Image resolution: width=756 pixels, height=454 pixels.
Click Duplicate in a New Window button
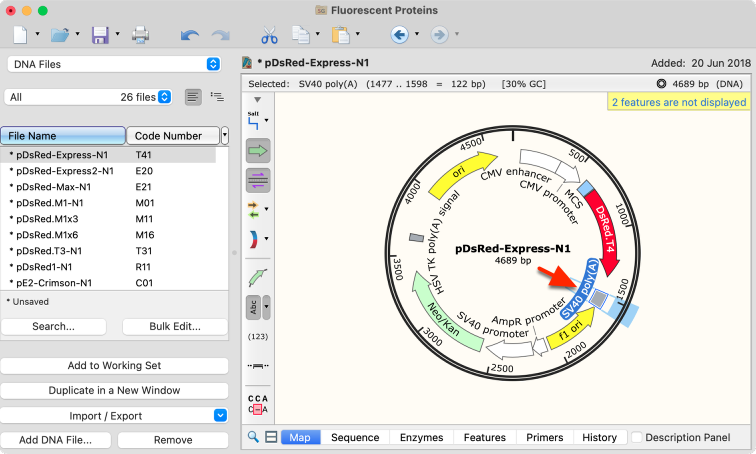pos(114,390)
